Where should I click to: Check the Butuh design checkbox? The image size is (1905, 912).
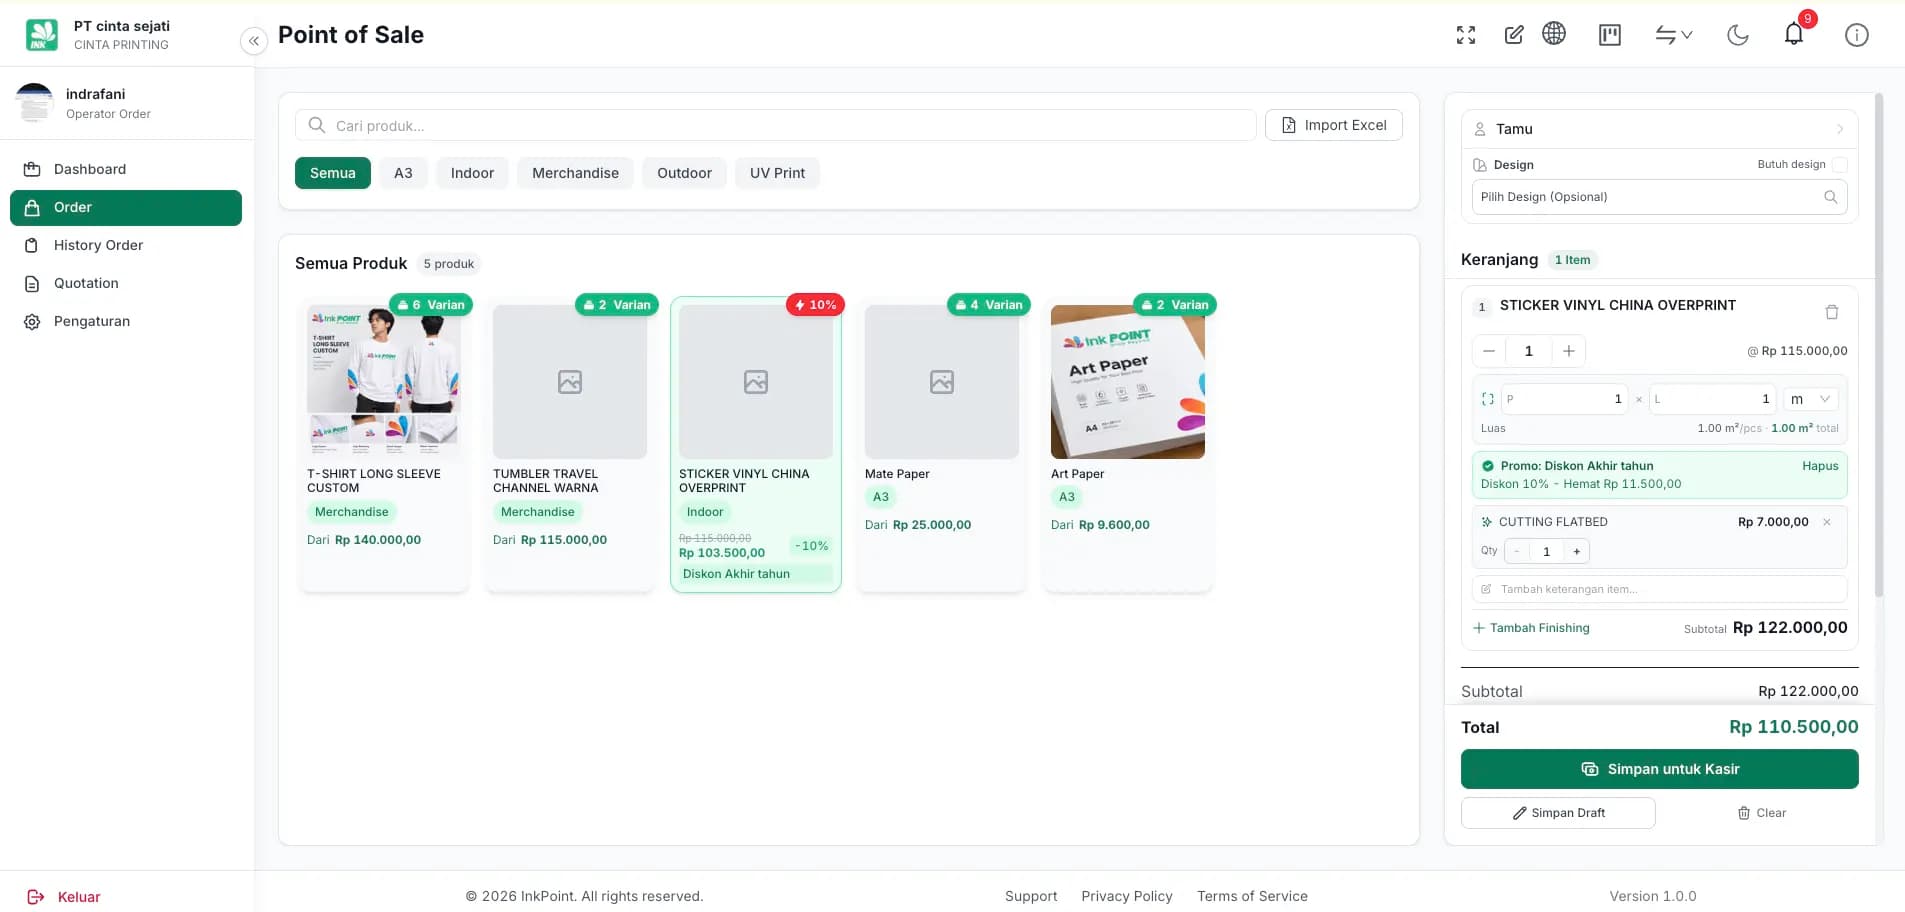click(1840, 165)
